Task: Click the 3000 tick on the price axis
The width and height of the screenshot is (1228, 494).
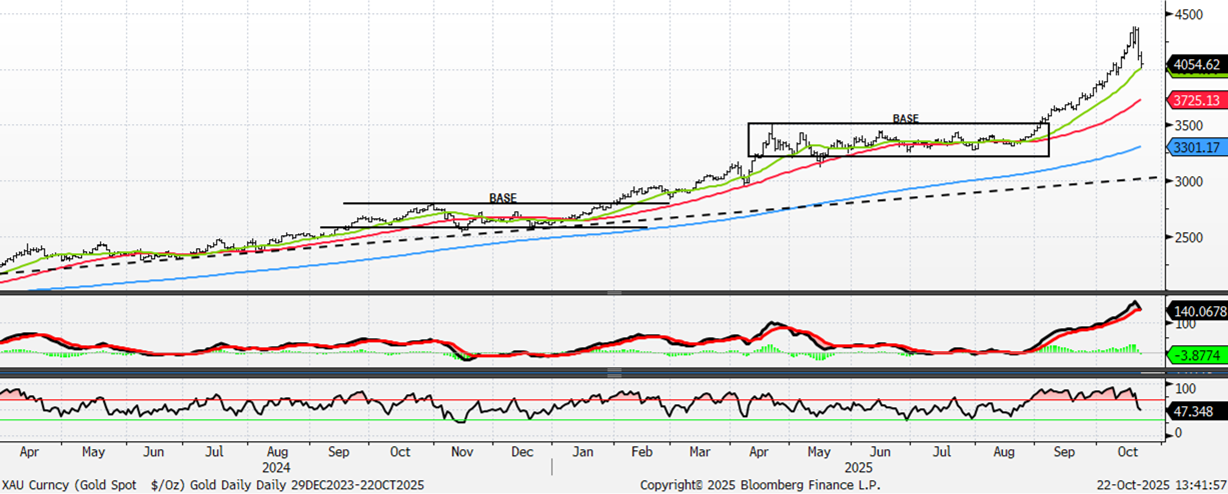Action: tap(1190, 181)
